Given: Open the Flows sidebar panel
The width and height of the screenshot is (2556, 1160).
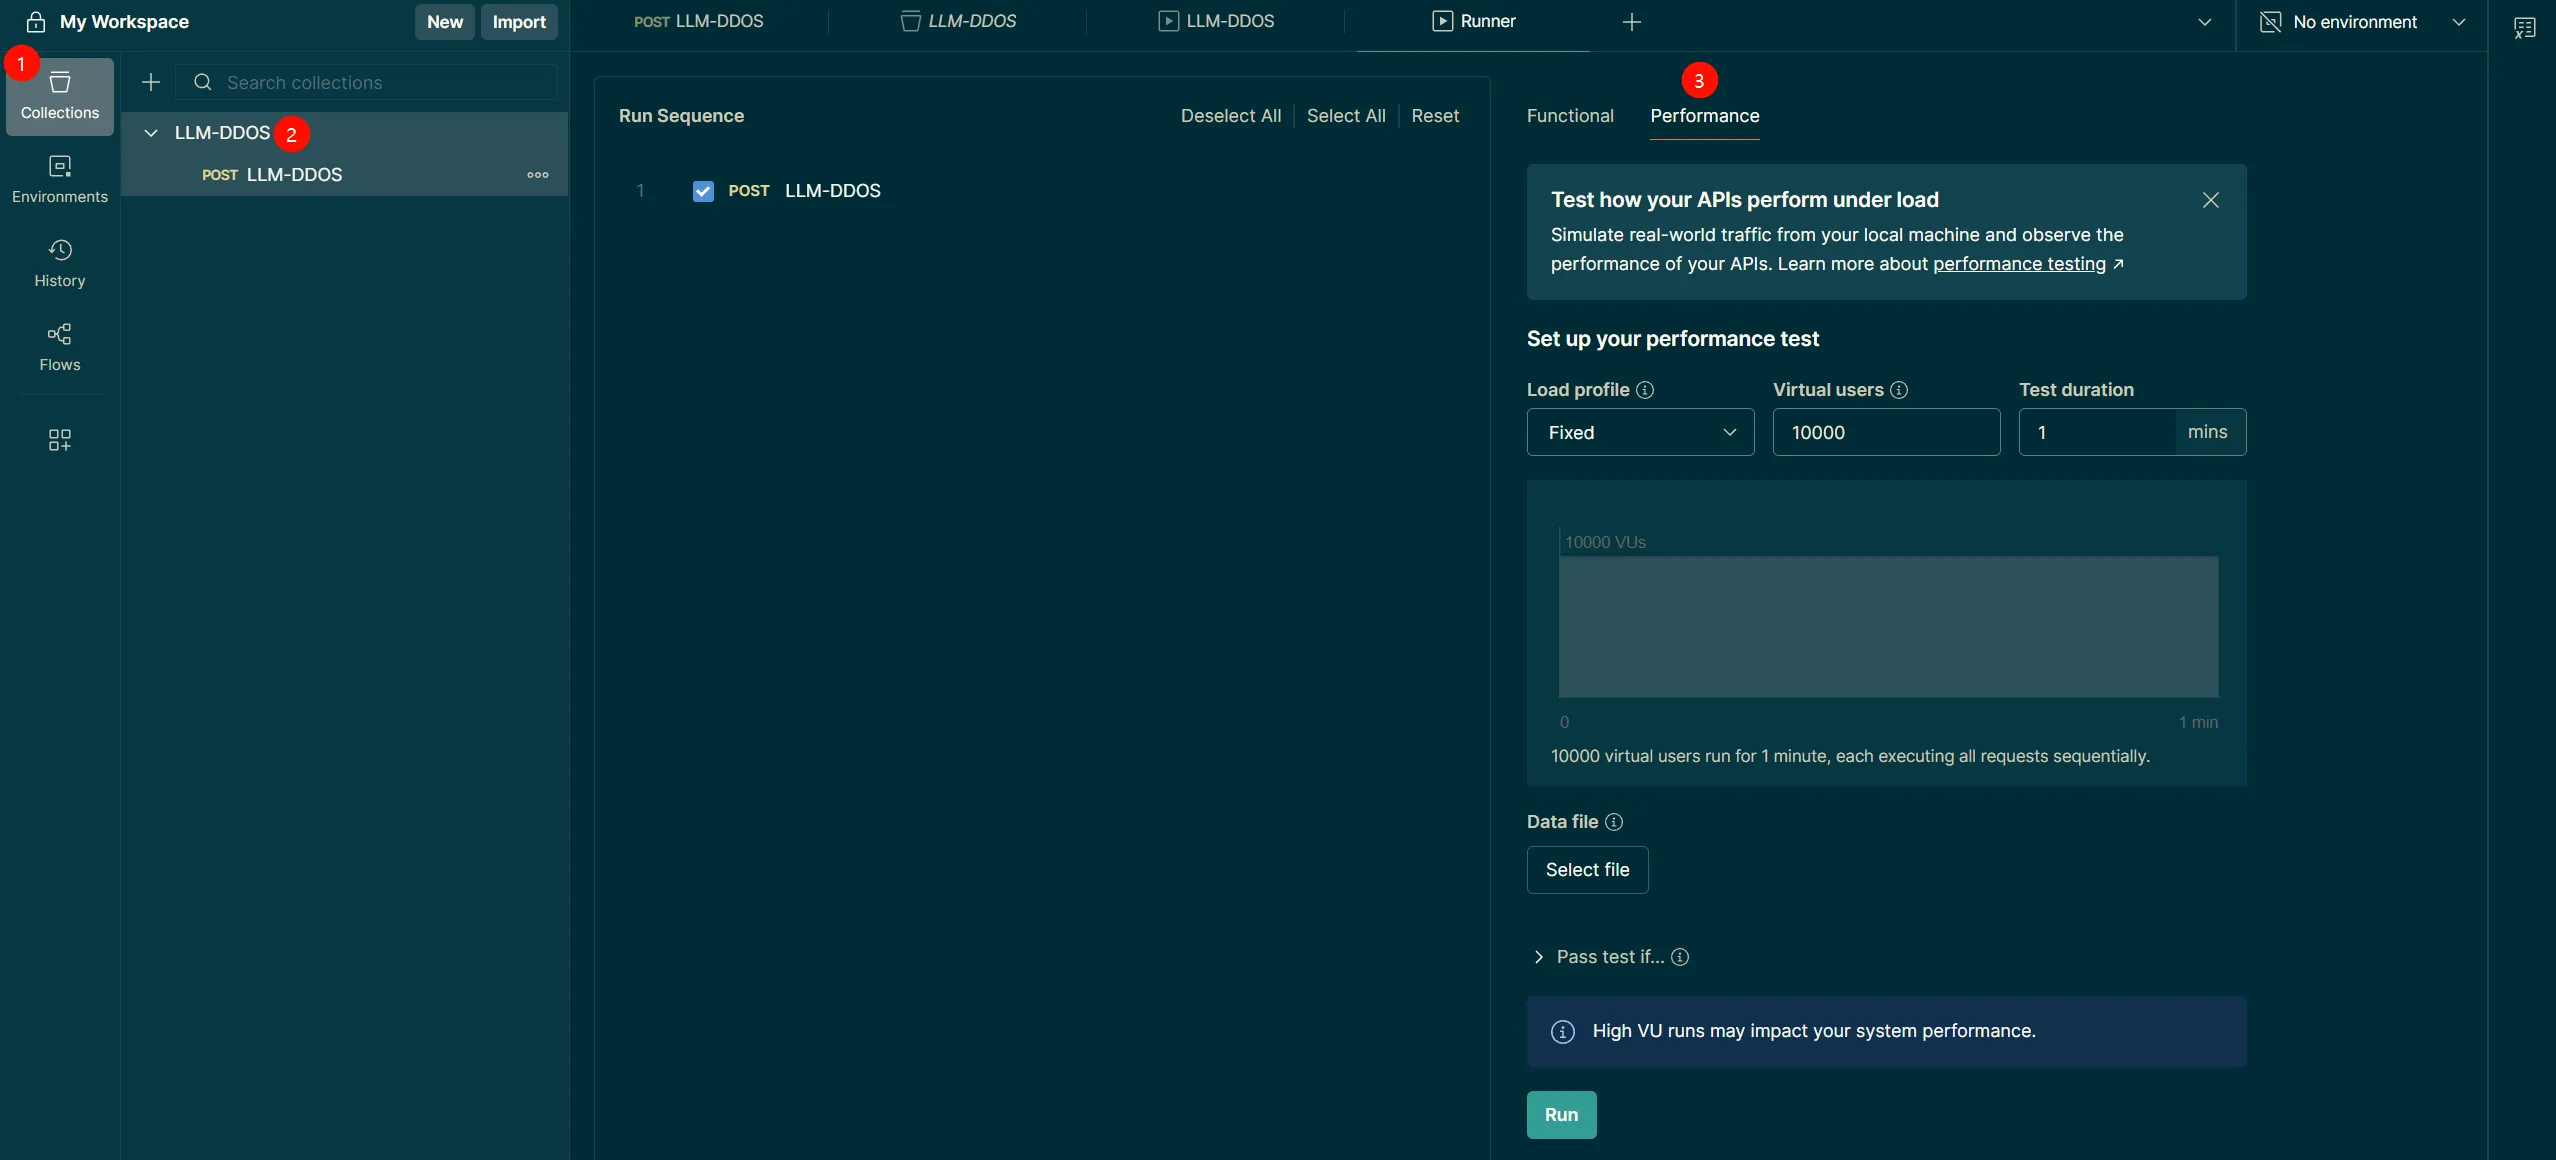Looking at the screenshot, I should pyautogui.click(x=60, y=348).
